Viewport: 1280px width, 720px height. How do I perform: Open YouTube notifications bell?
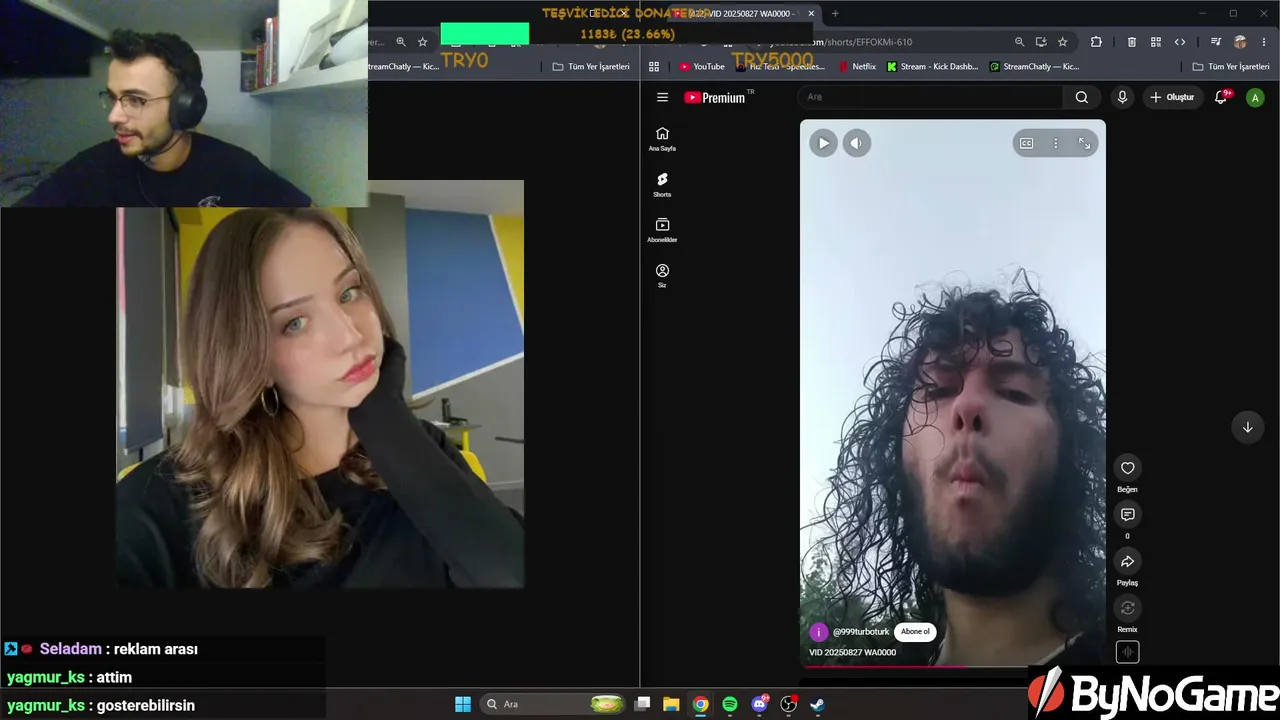(x=1221, y=97)
